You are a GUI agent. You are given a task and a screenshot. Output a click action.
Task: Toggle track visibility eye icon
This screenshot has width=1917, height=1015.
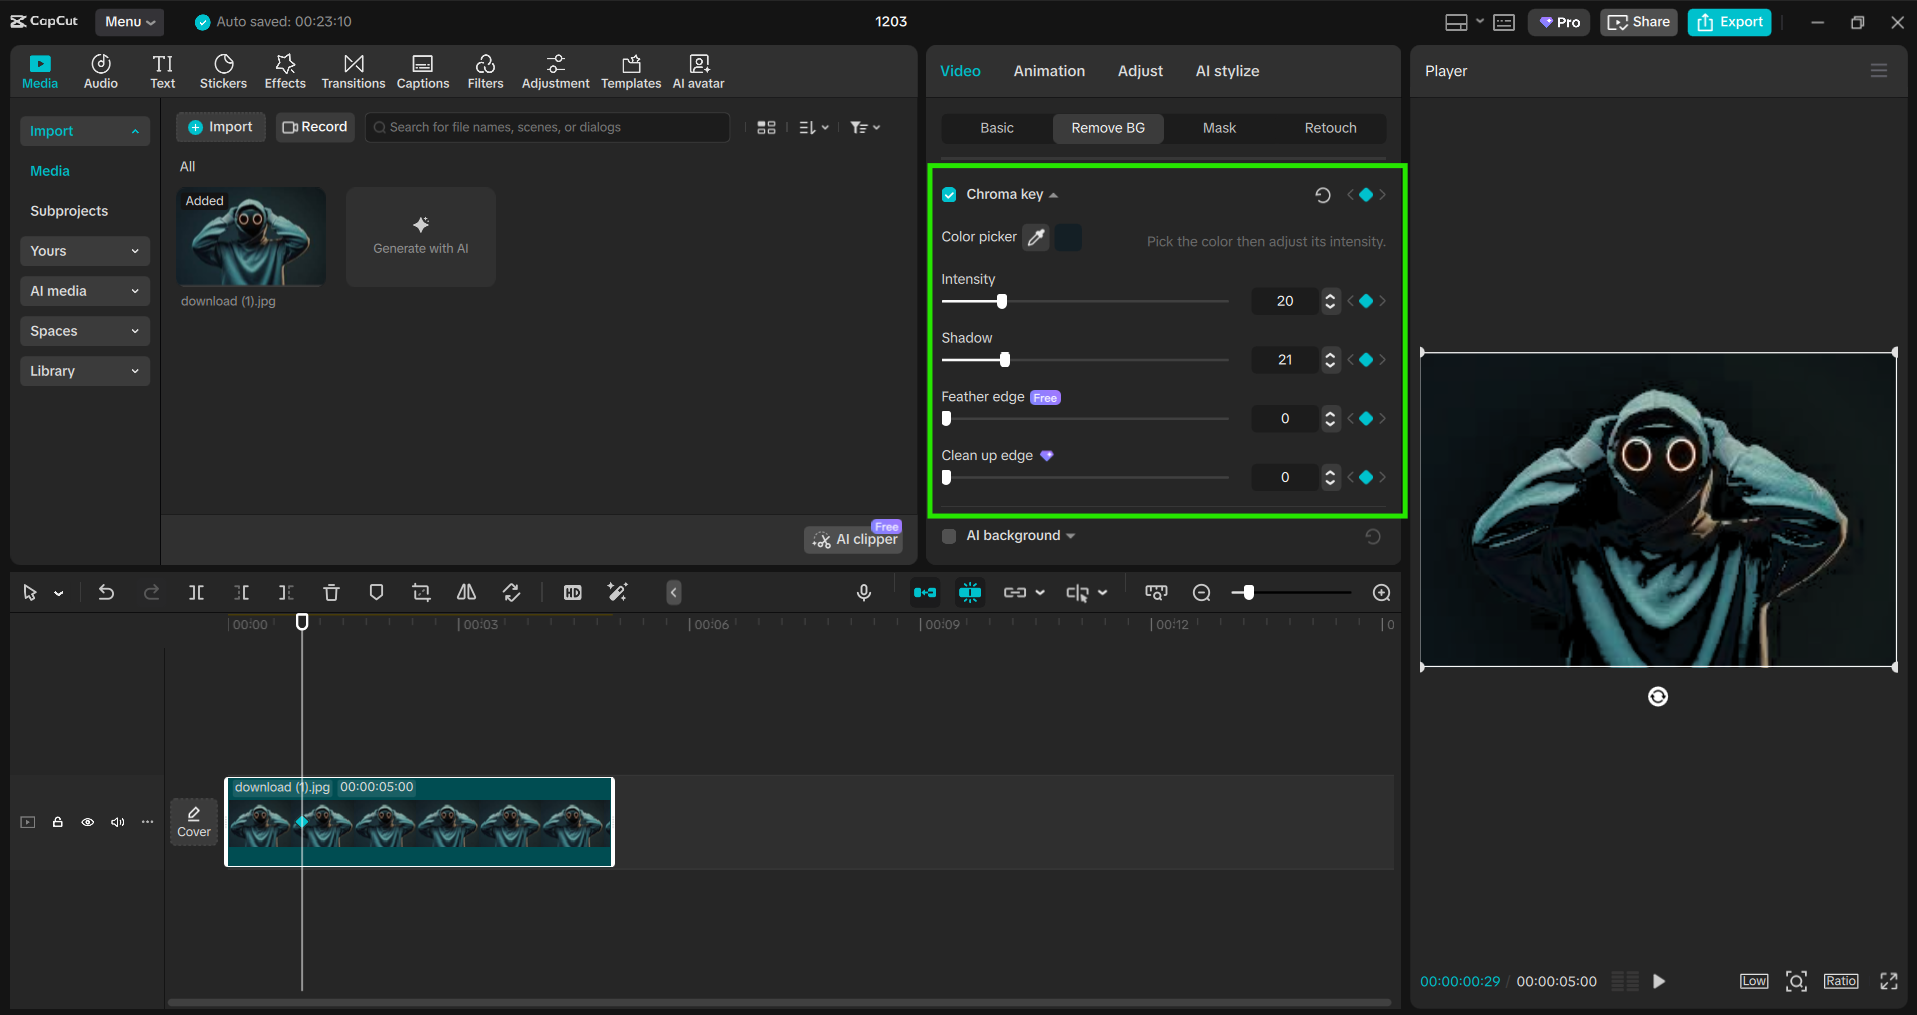point(88,822)
